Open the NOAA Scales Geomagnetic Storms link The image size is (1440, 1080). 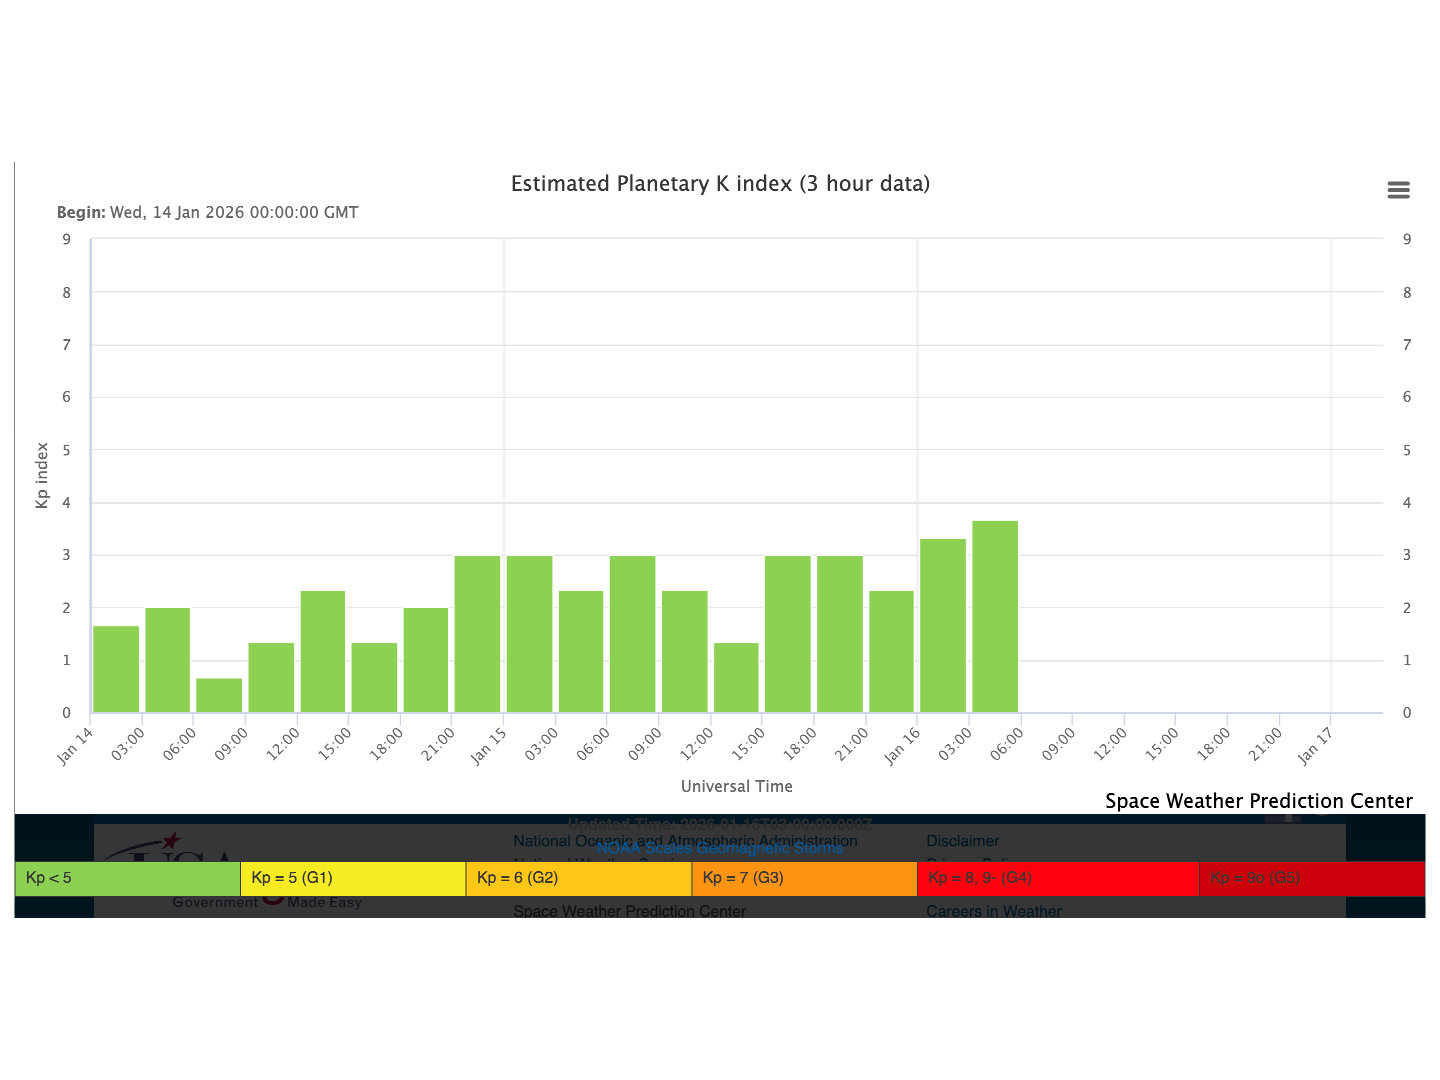tap(720, 849)
